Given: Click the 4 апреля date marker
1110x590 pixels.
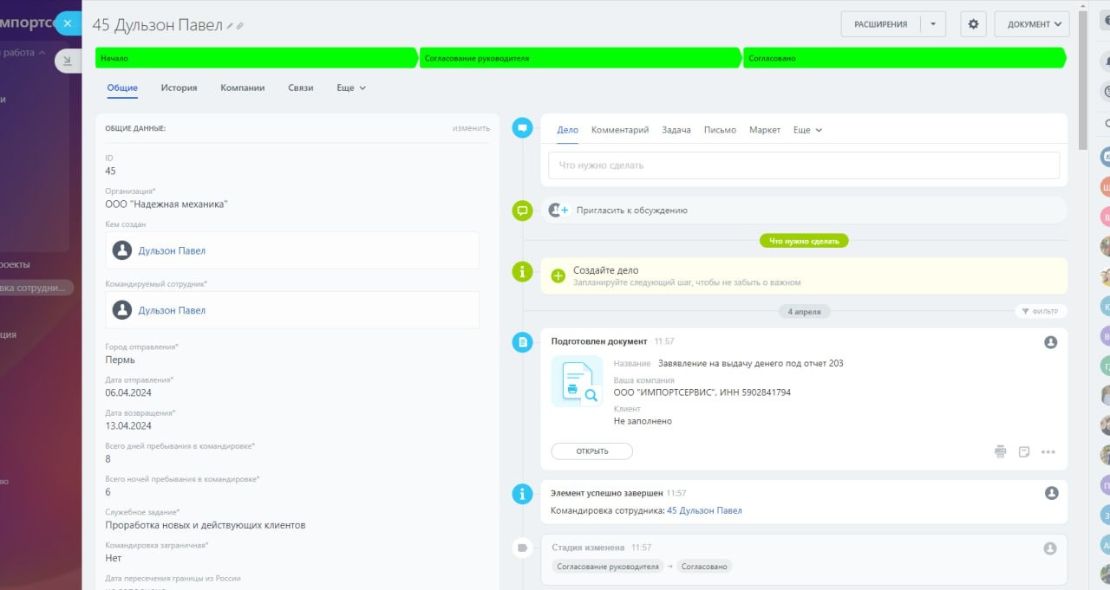Looking at the screenshot, I should click(x=804, y=312).
